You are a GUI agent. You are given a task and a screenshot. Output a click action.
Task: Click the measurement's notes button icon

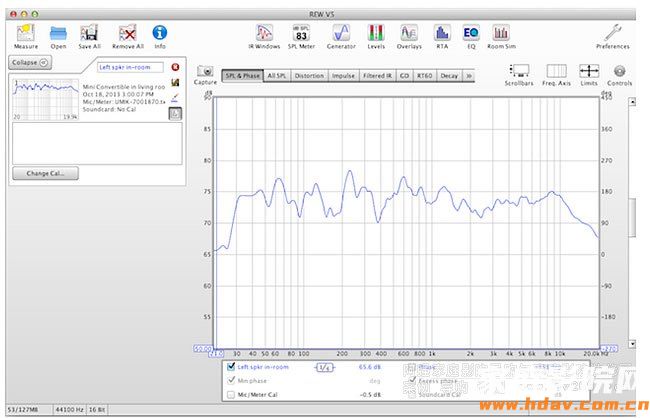[x=175, y=113]
